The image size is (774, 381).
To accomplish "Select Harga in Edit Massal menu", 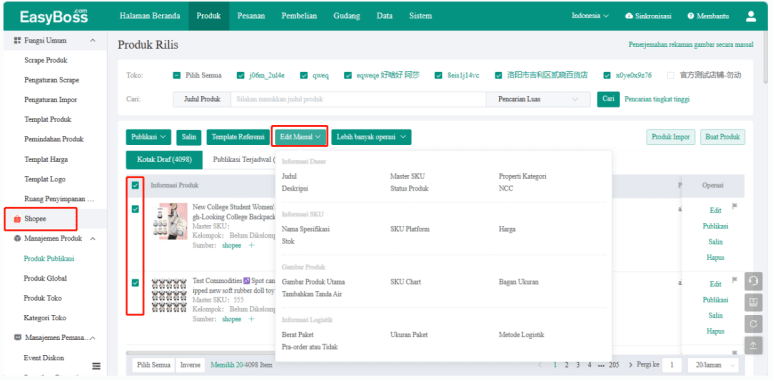I will click(507, 229).
